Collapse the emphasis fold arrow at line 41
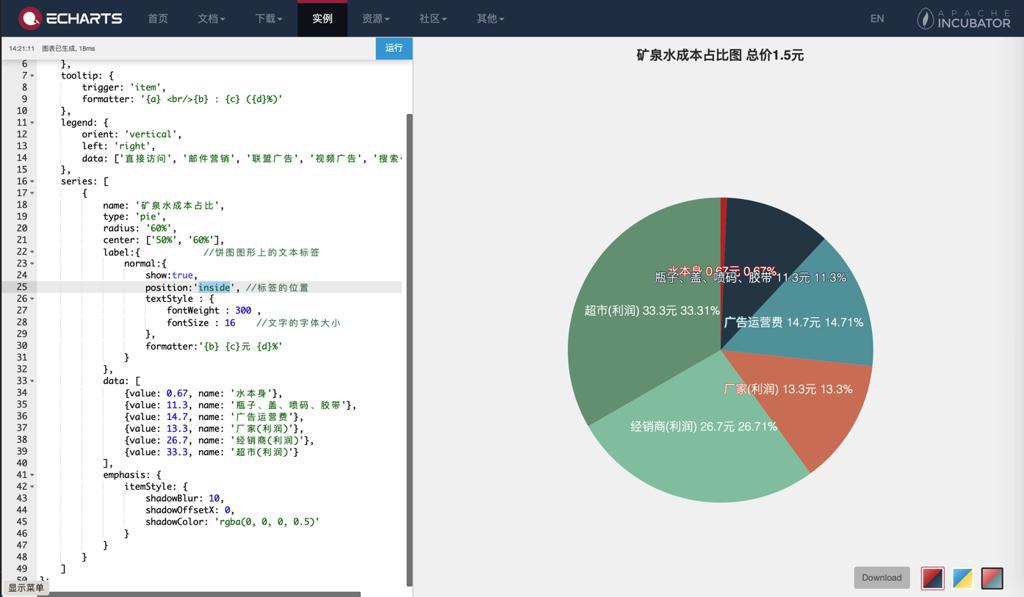This screenshot has width=1024, height=597. coord(32,476)
